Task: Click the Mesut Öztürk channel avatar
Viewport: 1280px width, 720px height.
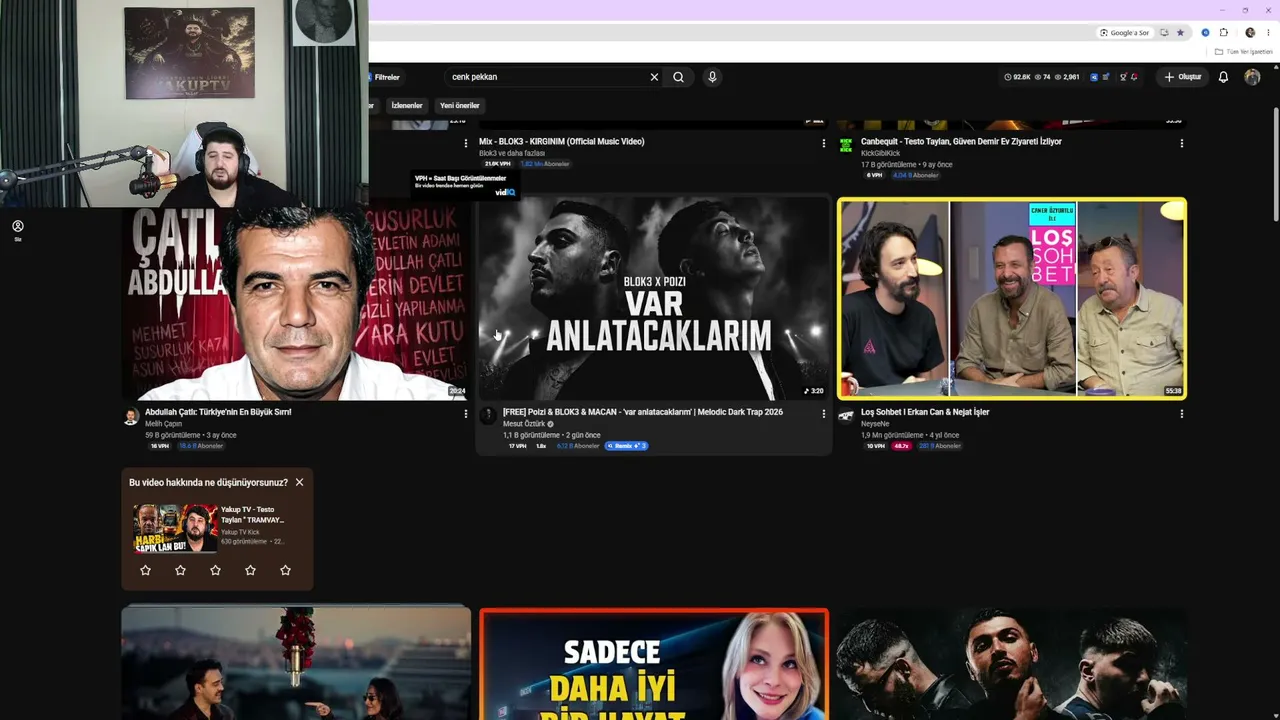Action: (x=488, y=416)
